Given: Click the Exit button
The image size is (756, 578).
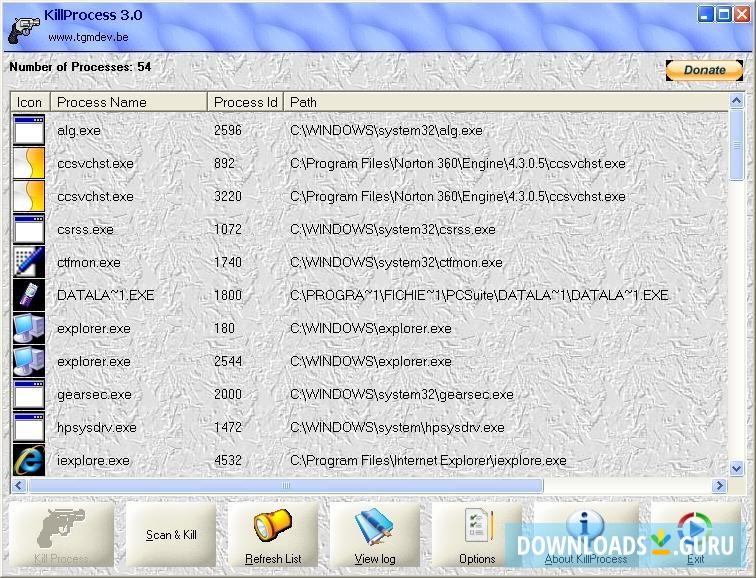Looking at the screenshot, I should point(695,535).
